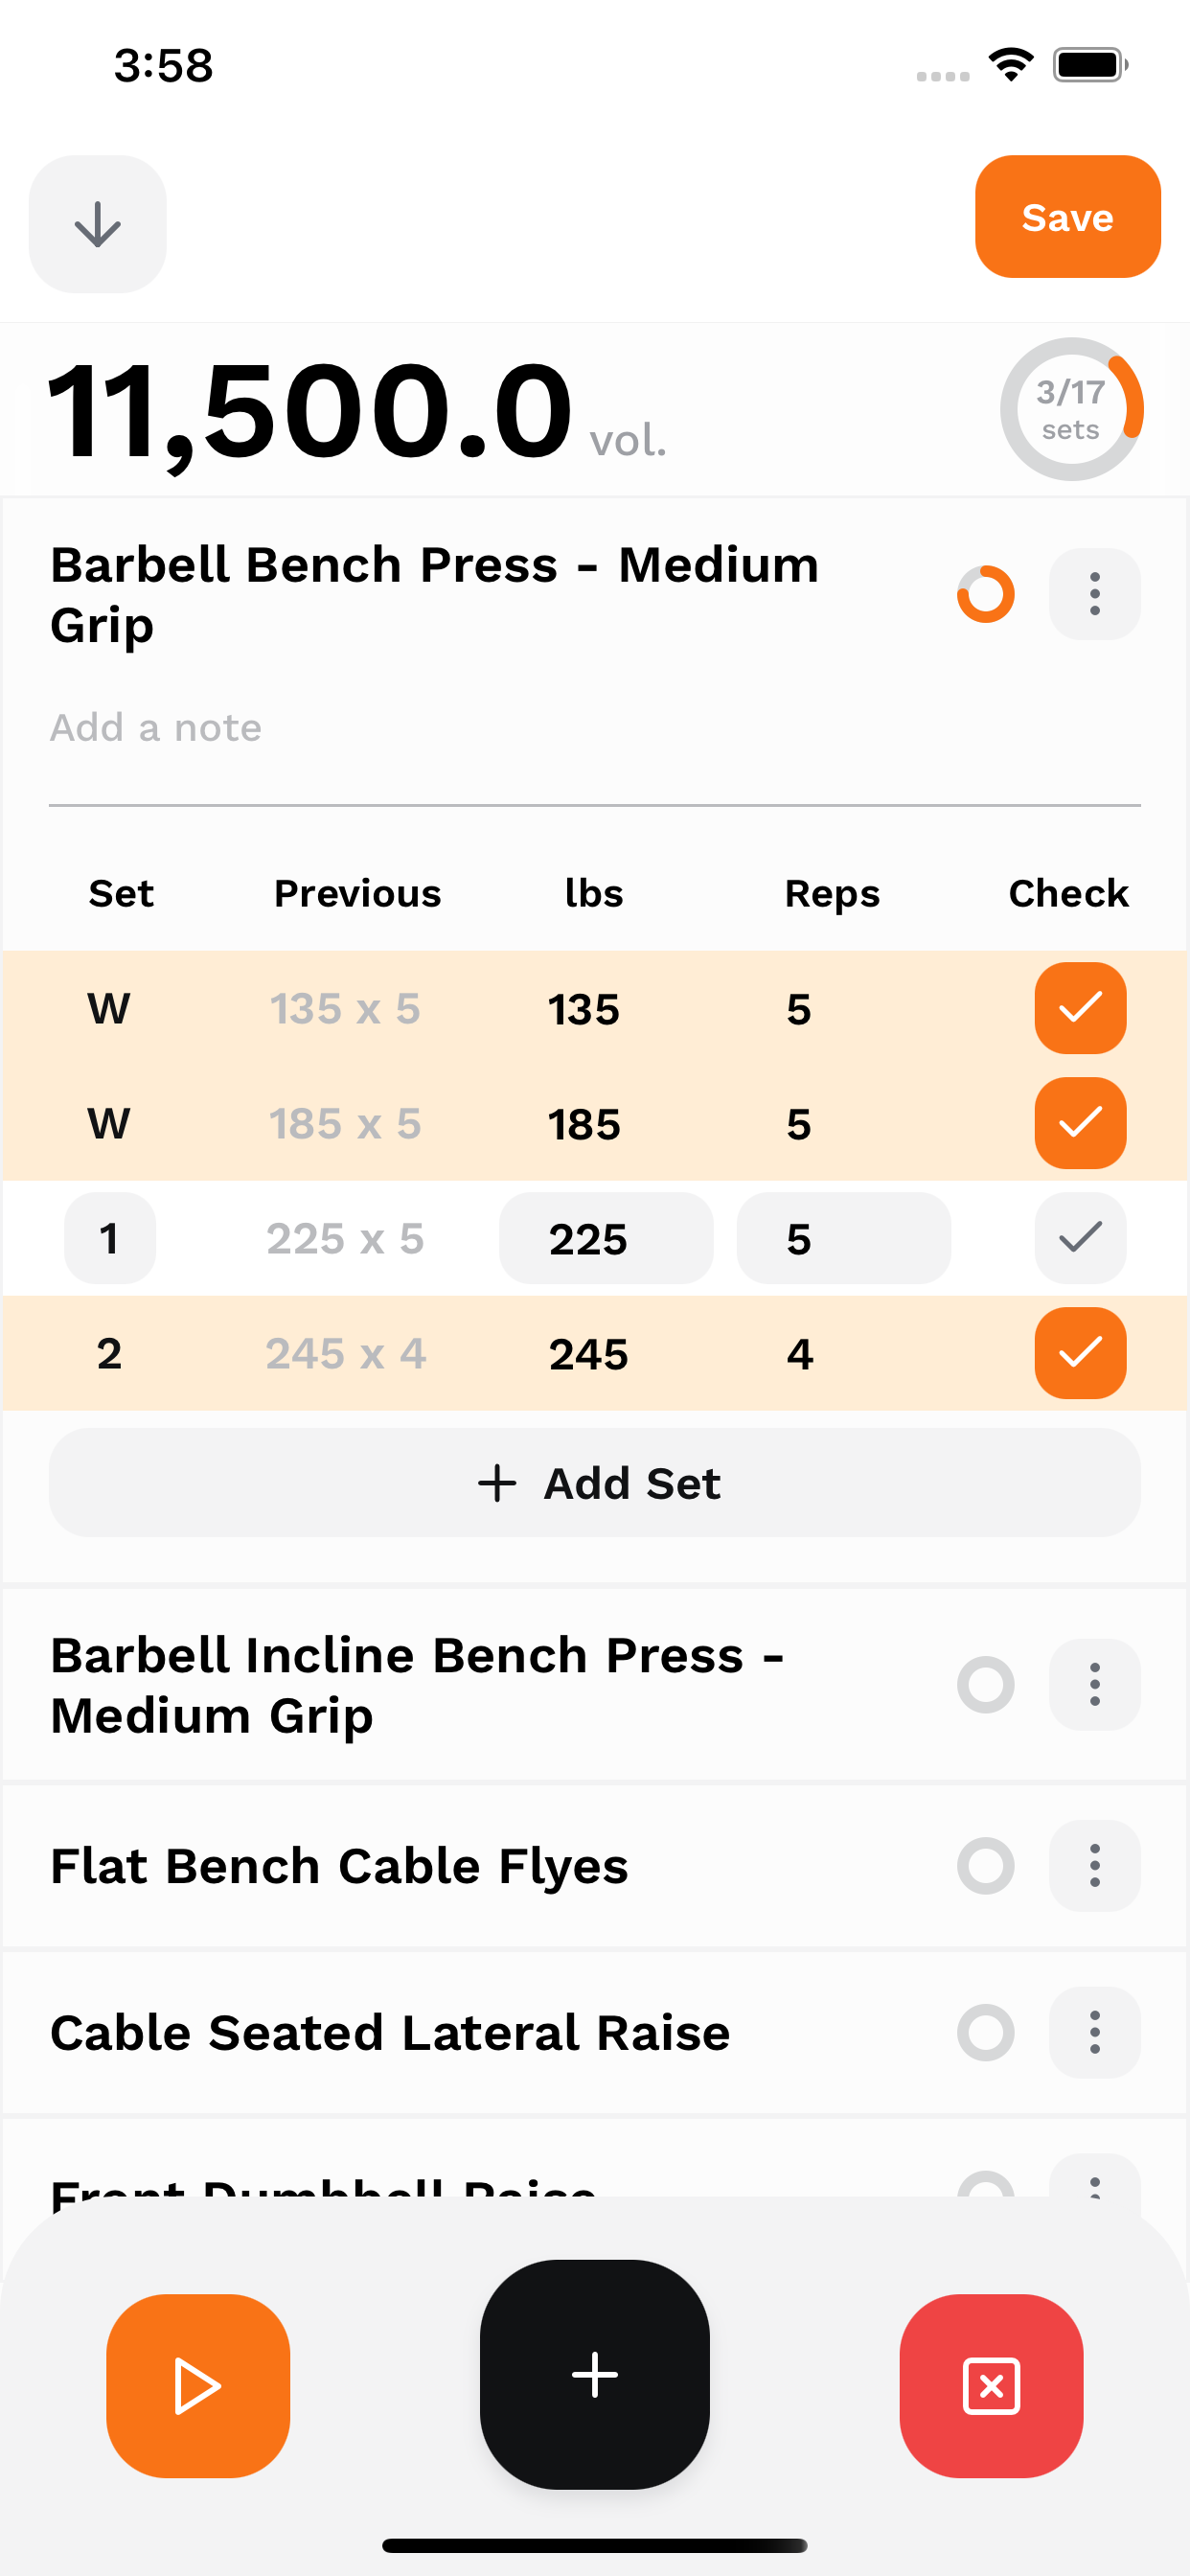Open set type menu for set 1
1190x2576 pixels.
(x=109, y=1238)
